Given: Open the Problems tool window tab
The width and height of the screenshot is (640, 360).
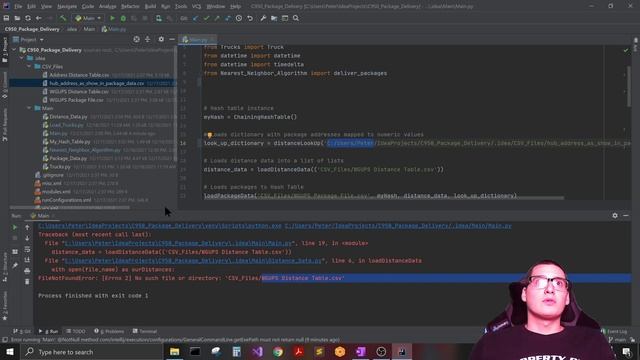Looking at the screenshot, I should pyautogui.click(x=109, y=331).
